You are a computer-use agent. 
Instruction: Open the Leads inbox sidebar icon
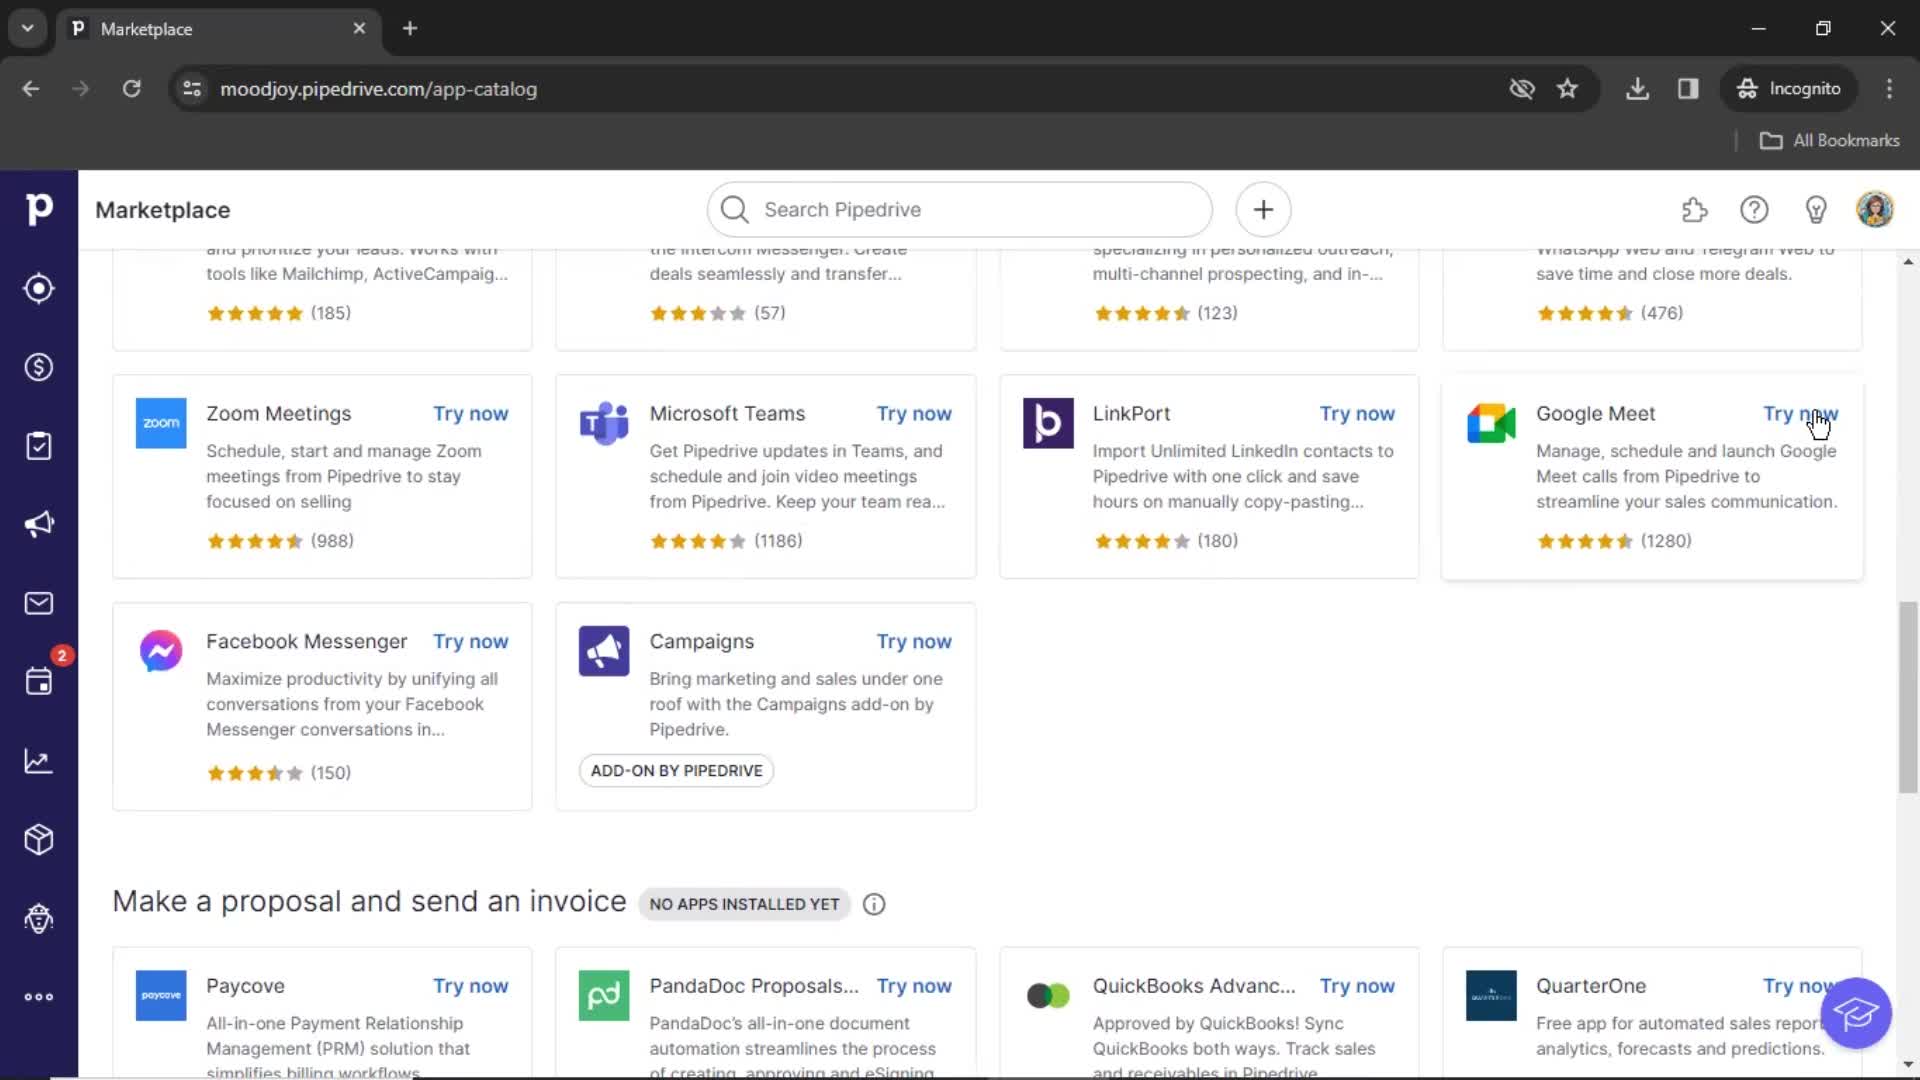38,289
